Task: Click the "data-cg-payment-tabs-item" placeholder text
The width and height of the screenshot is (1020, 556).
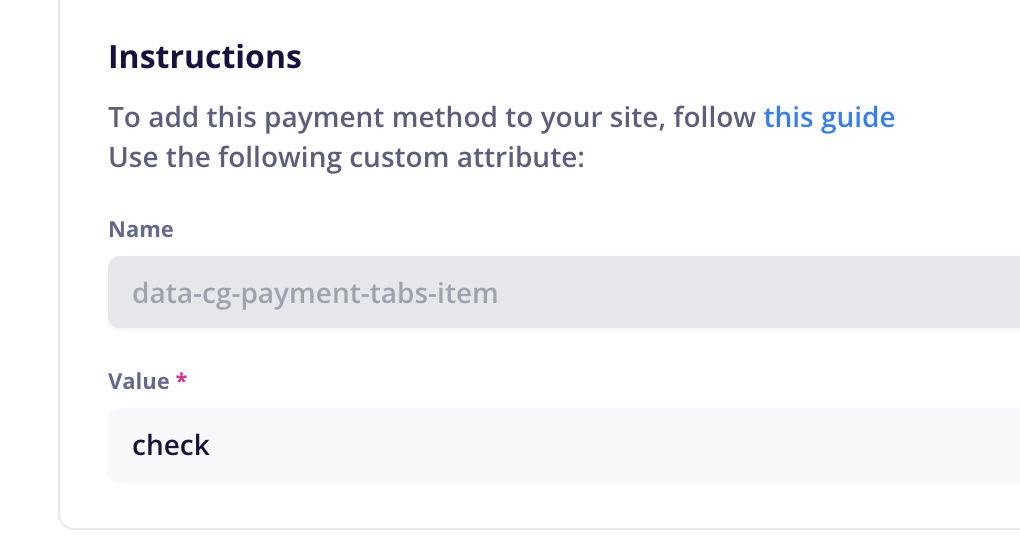Action: [x=315, y=294]
